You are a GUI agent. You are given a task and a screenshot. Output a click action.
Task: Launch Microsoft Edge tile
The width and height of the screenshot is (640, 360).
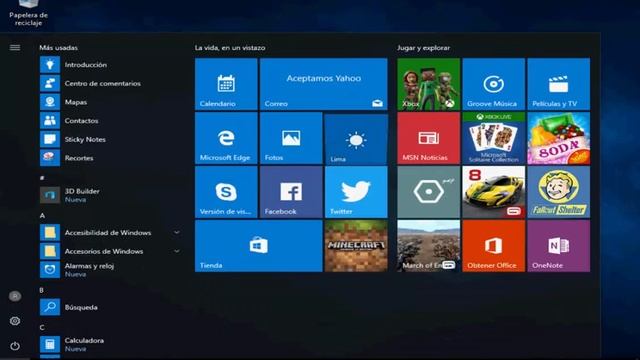click(226, 138)
